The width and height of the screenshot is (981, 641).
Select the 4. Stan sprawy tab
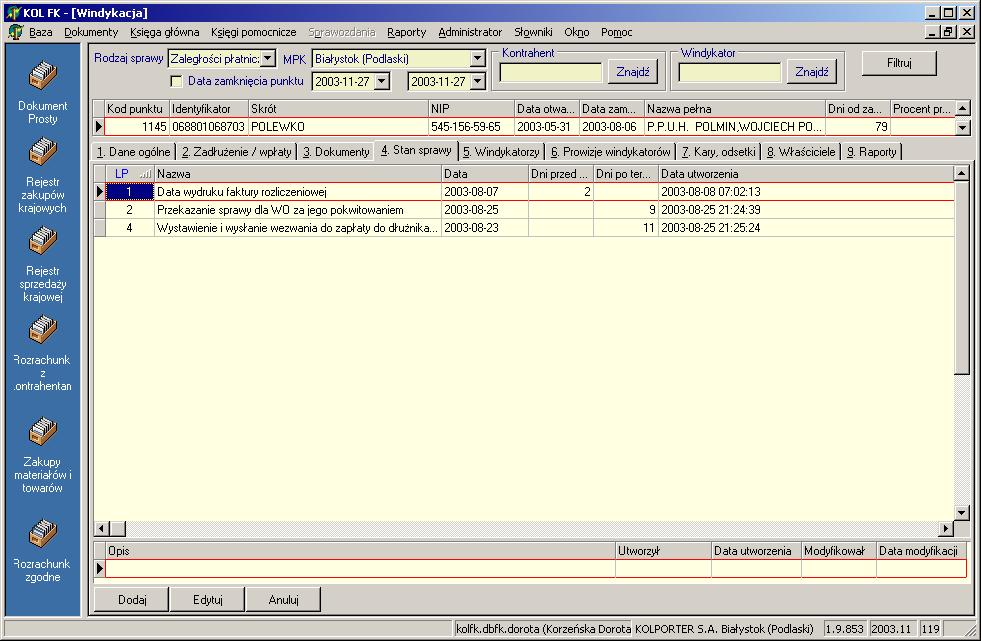(416, 151)
